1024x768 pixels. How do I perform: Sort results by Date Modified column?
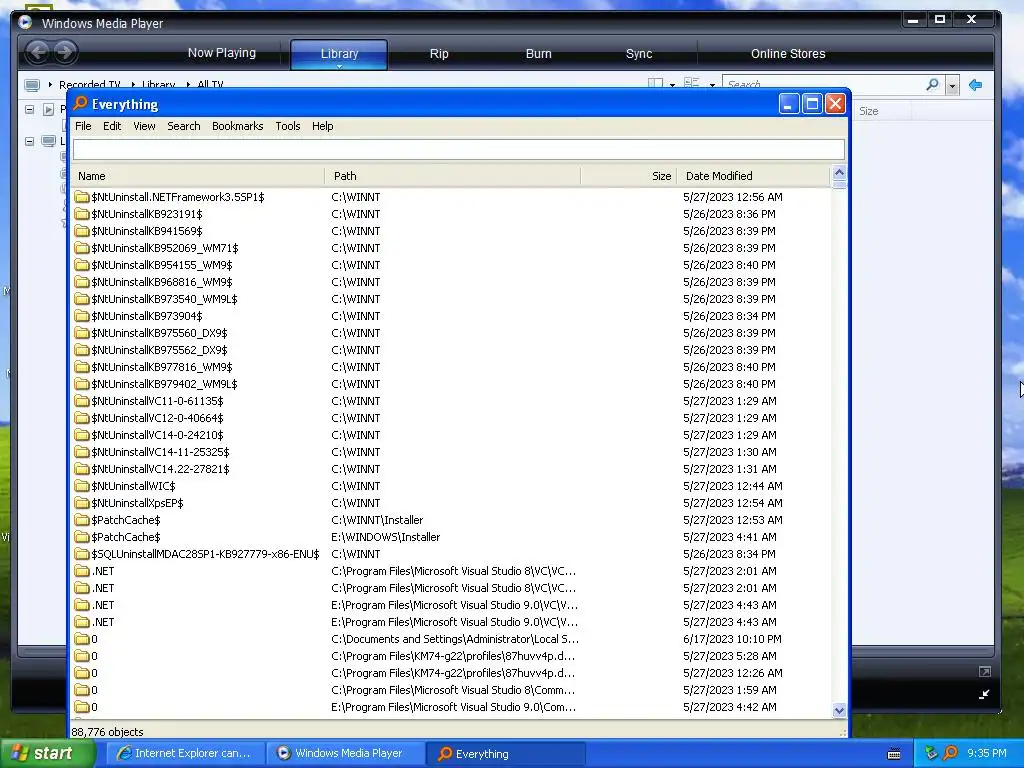tap(753, 176)
